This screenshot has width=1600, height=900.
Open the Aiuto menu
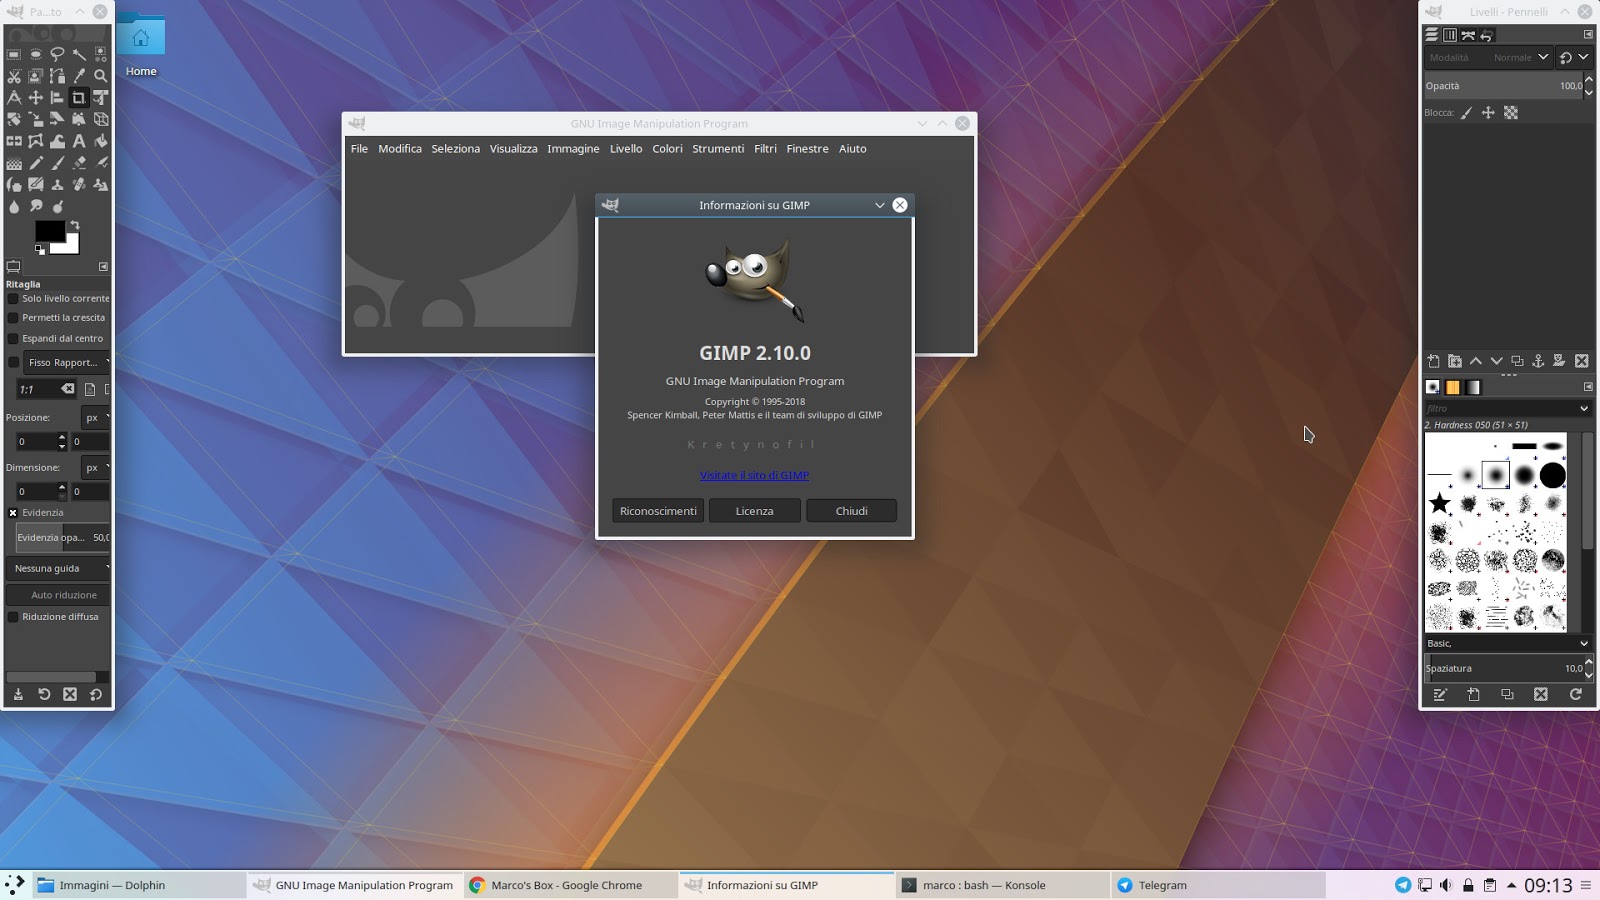point(853,149)
